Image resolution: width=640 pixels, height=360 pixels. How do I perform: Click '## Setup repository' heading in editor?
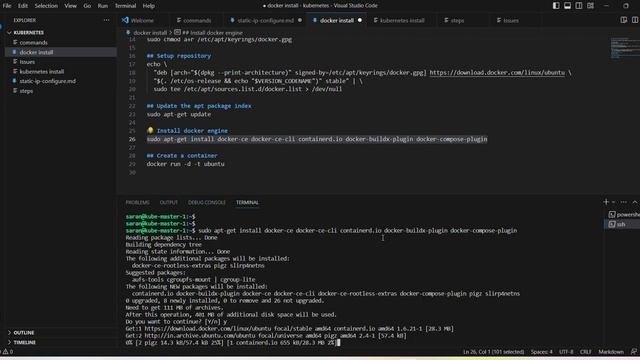pyautogui.click(x=179, y=56)
